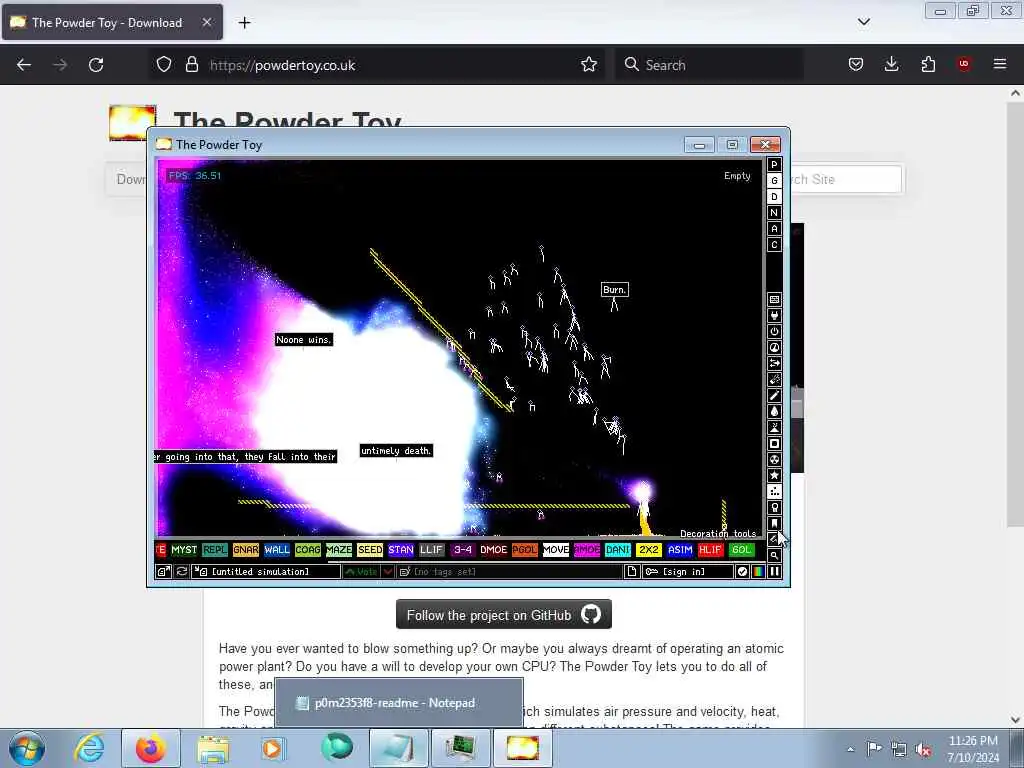This screenshot has height=768, width=1024.
Task: Select the REPL life element
Action: pyautogui.click(x=215, y=550)
